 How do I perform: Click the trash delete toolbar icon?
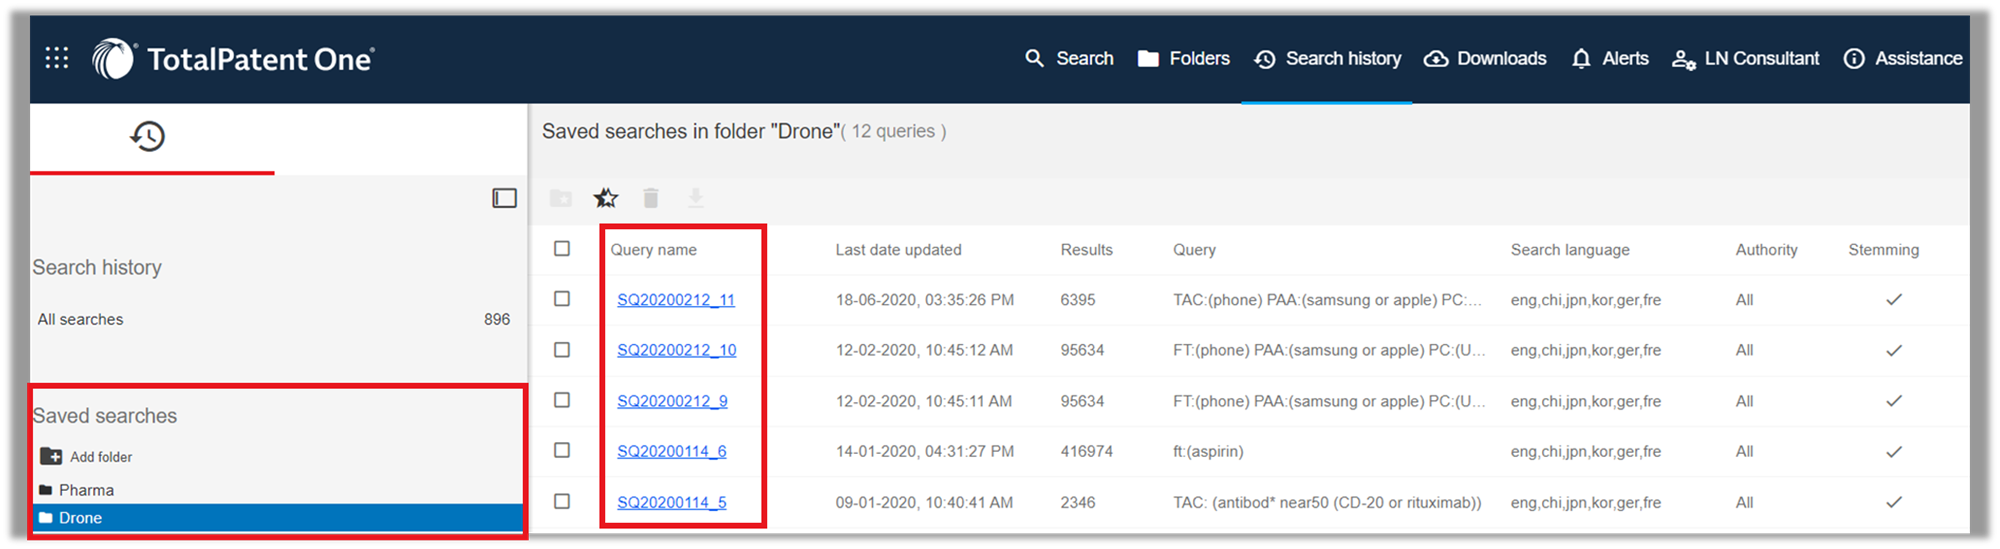651,198
